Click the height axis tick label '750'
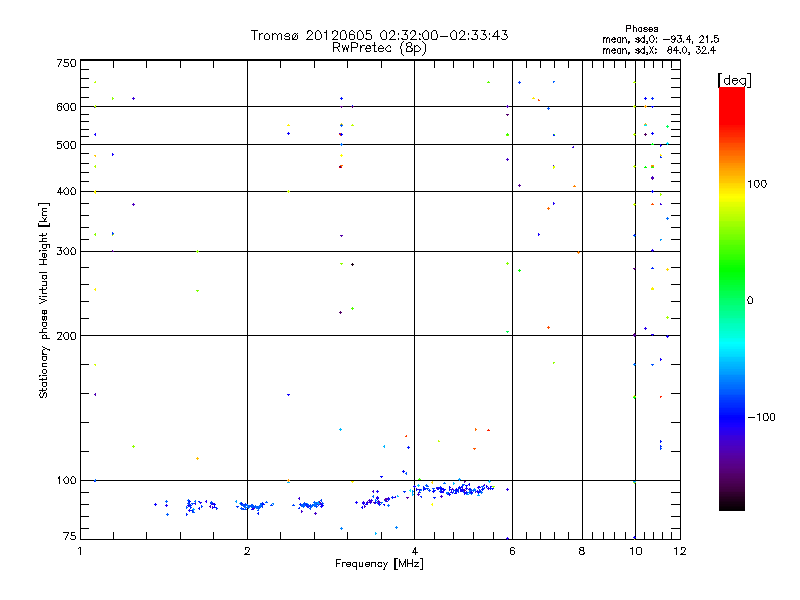 pyautogui.click(x=66, y=63)
